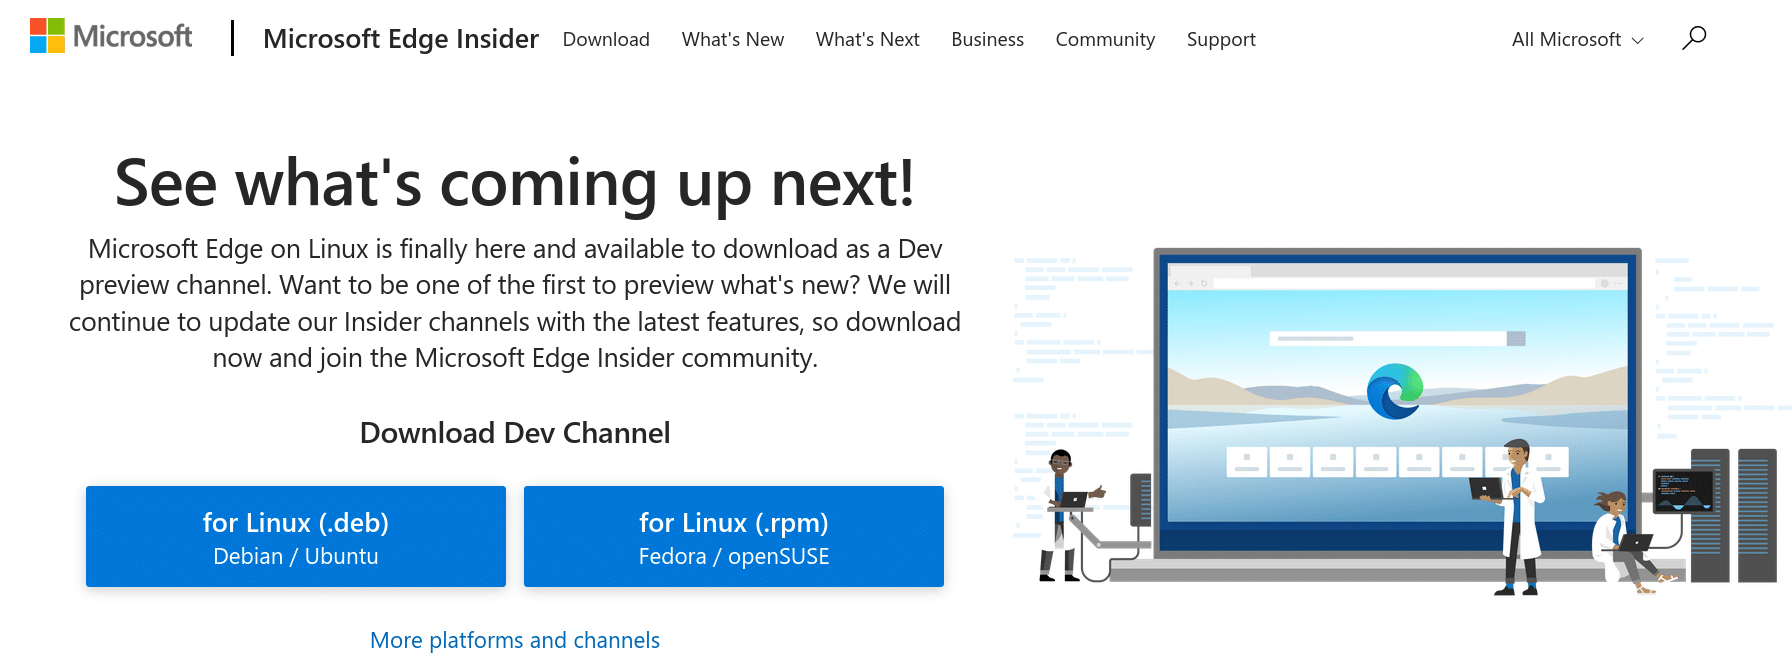
Task: Click the 'Download Dev Channel' heading
Action: click(x=515, y=433)
